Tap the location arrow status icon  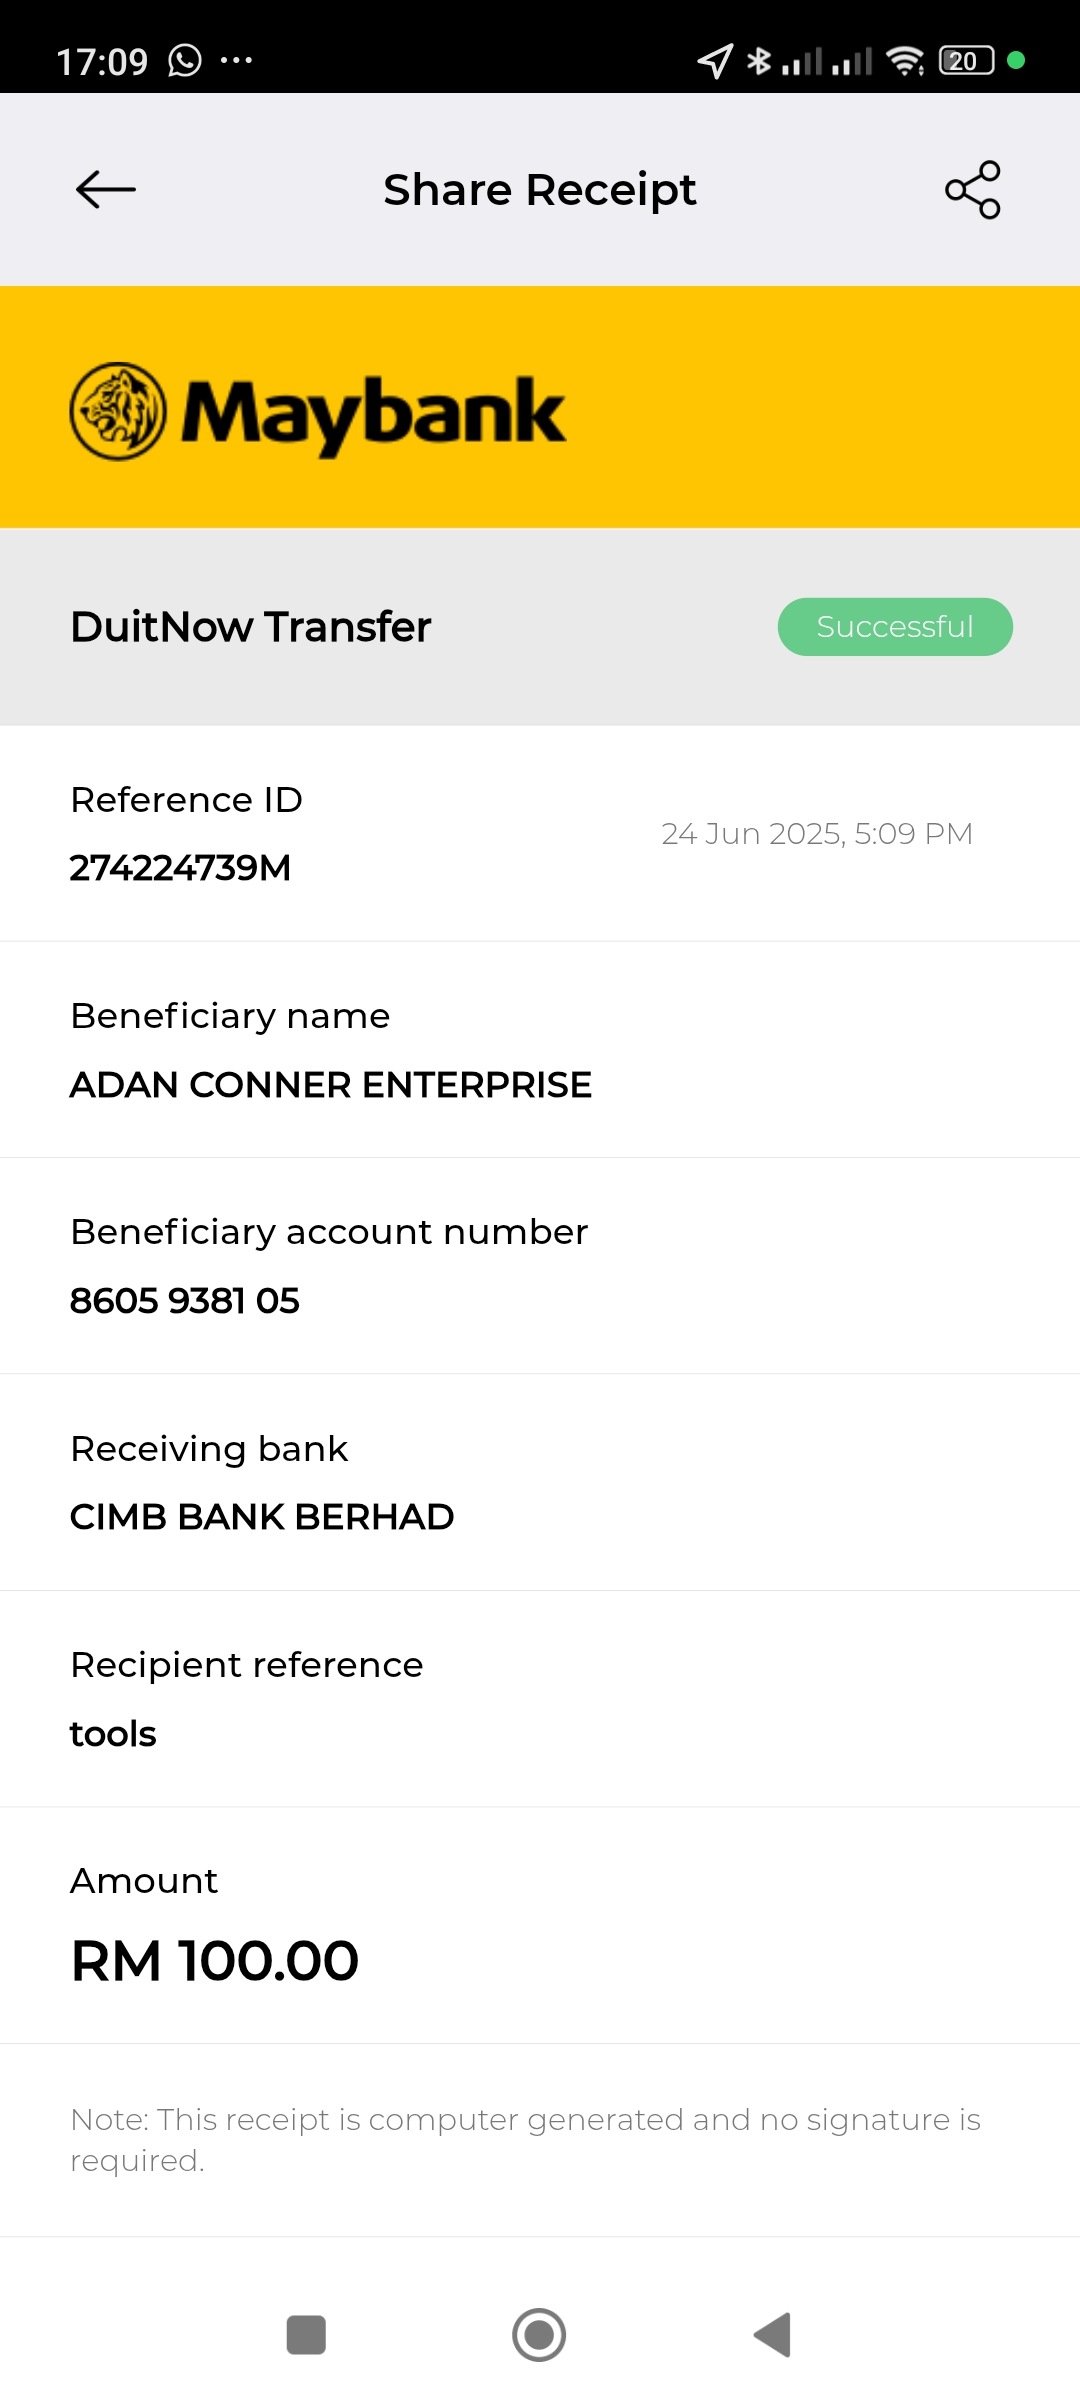[715, 61]
